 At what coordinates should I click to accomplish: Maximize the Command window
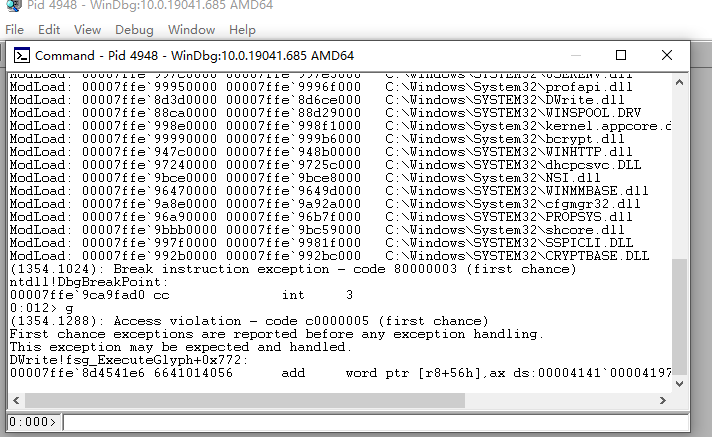point(621,55)
